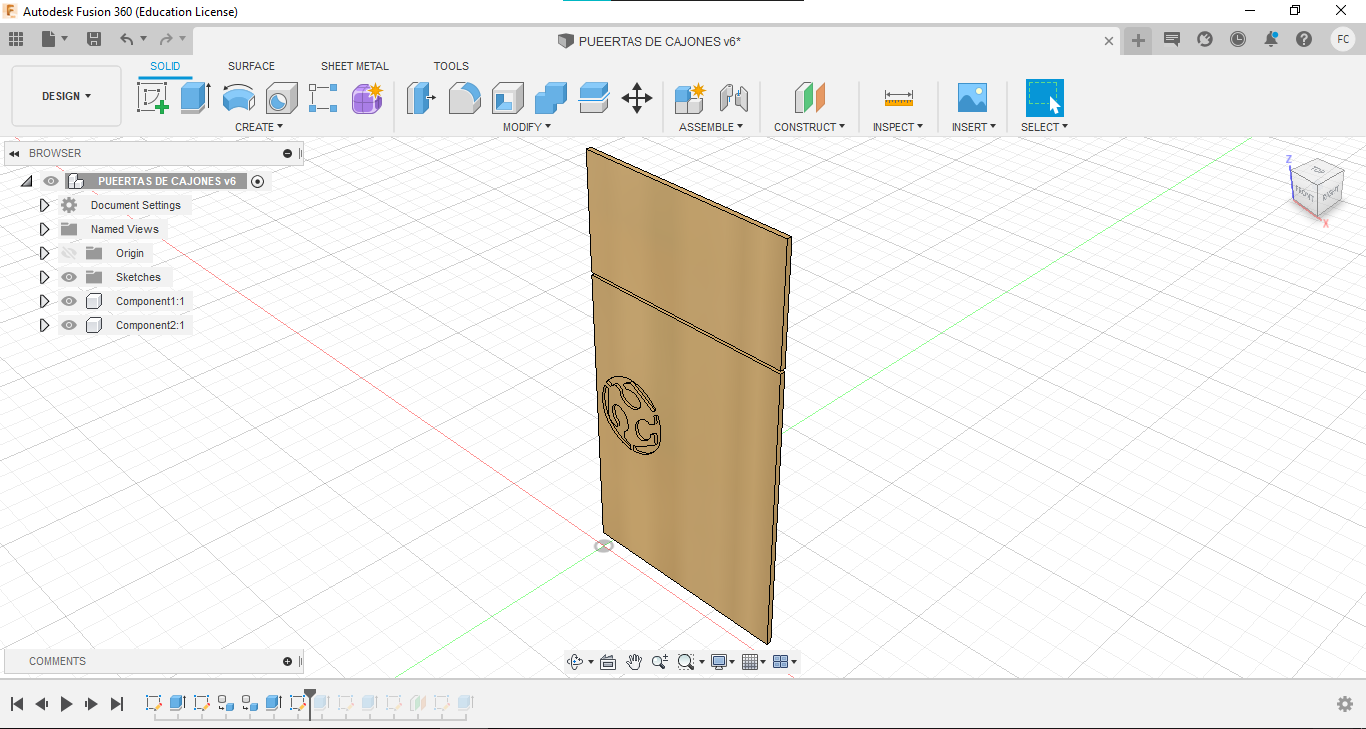The image size is (1366, 729).
Task: Select the Extrude tool
Action: pos(195,98)
